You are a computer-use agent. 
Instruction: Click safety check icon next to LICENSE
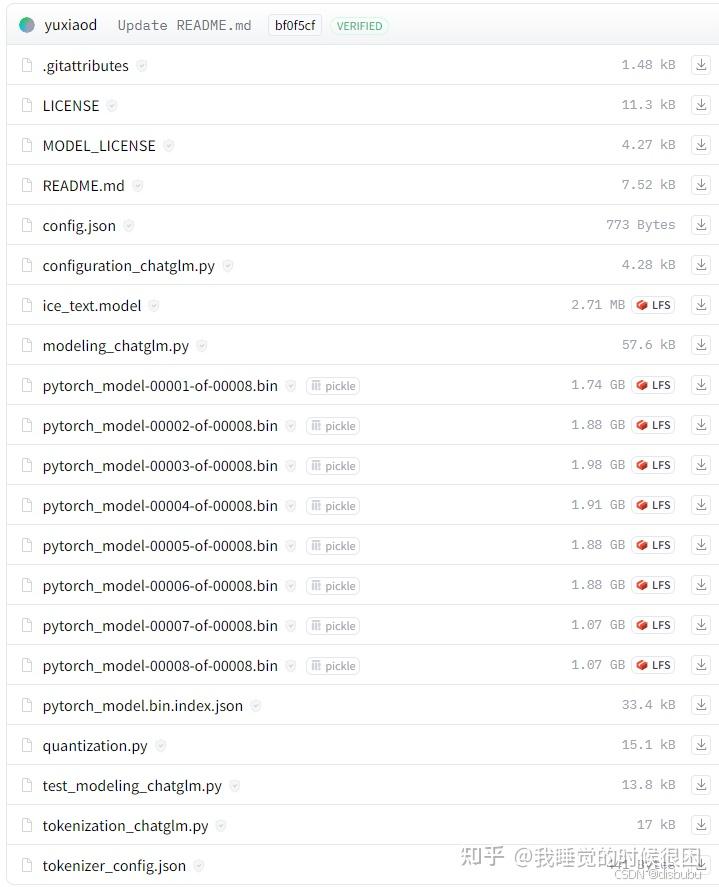pos(111,106)
